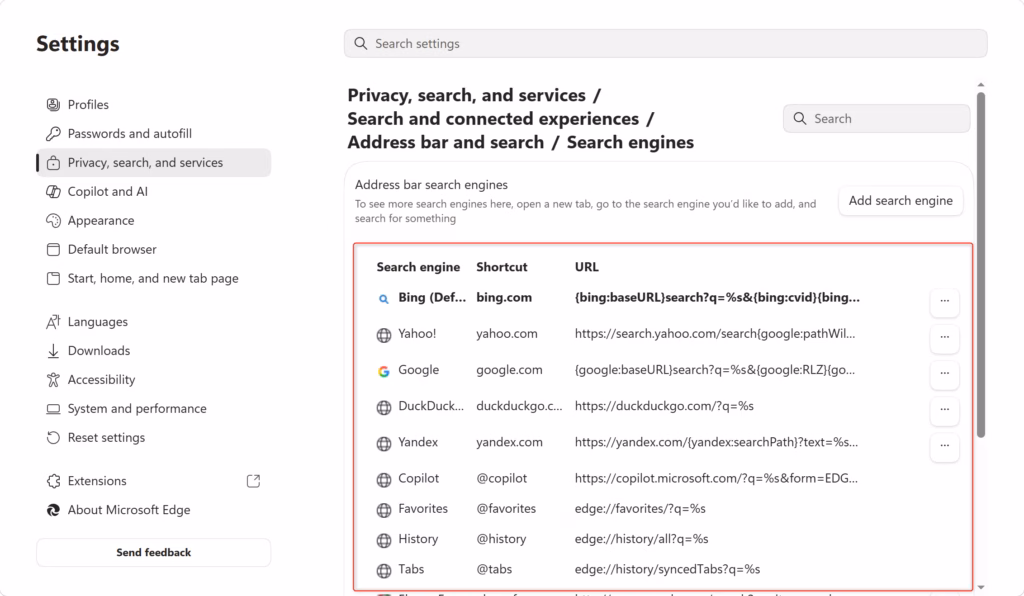Go back to Privacy, search, and services breadcrumb
This screenshot has width=1024, height=596.
point(466,95)
